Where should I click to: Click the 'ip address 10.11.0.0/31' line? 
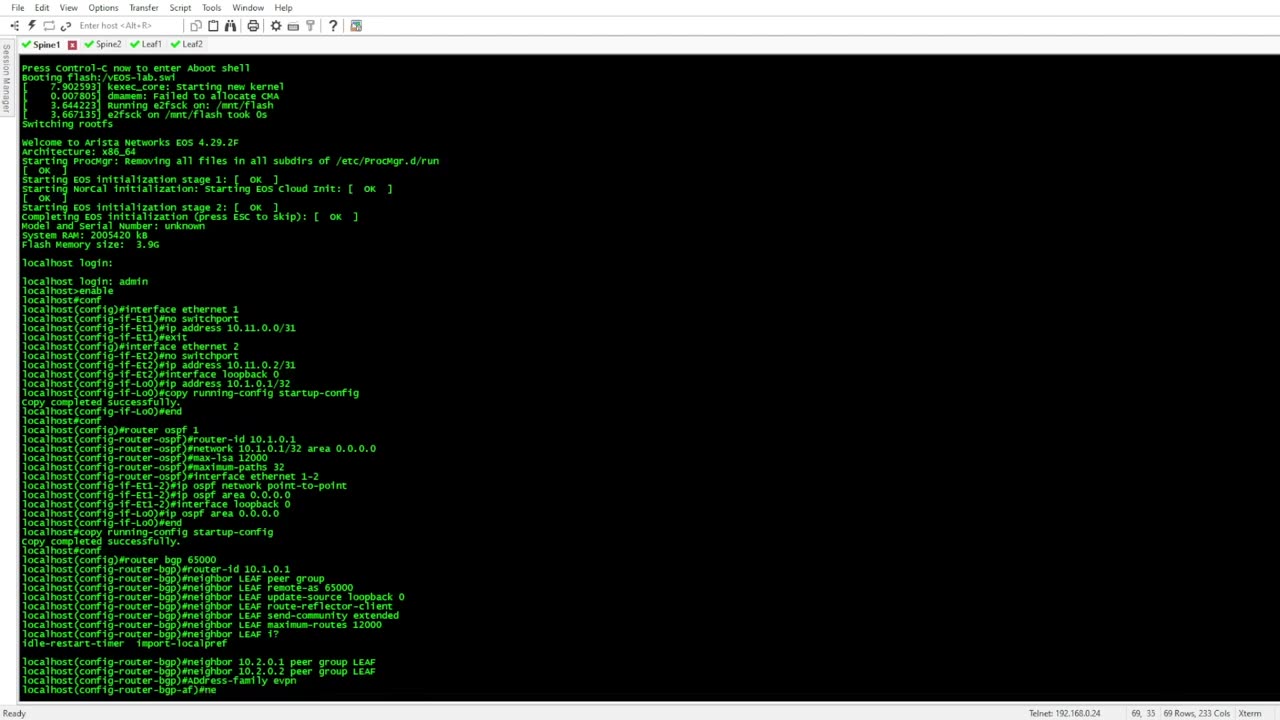(159, 328)
